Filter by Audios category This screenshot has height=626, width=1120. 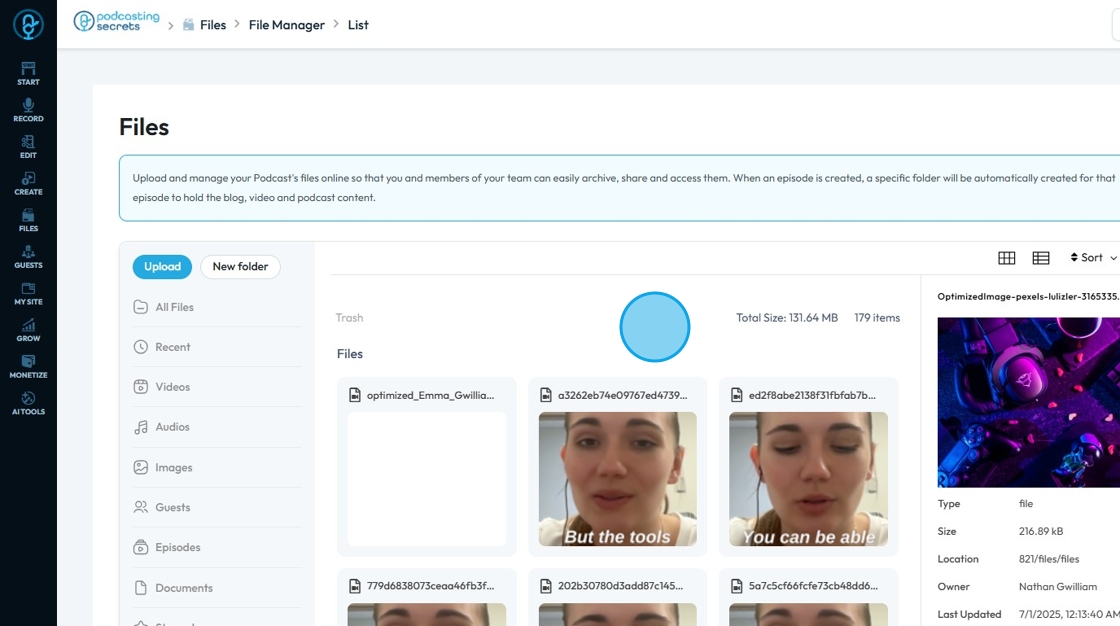[x=217, y=427]
